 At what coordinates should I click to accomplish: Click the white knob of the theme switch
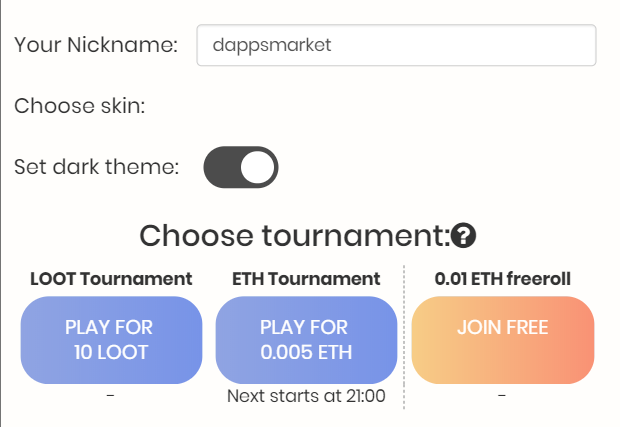[x=257, y=167]
